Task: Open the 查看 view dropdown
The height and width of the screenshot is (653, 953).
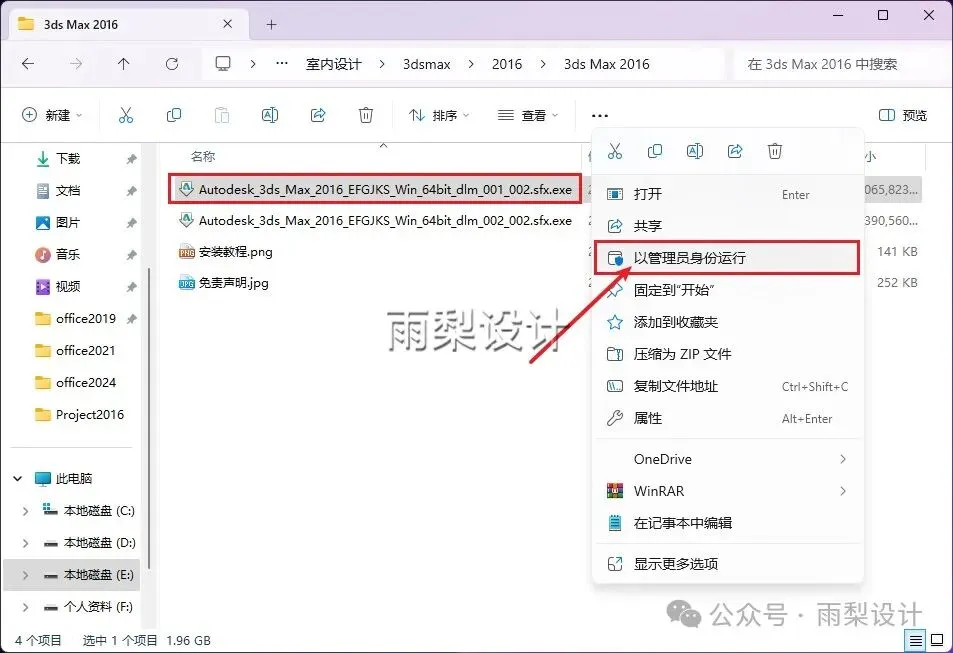Action: tap(528, 115)
